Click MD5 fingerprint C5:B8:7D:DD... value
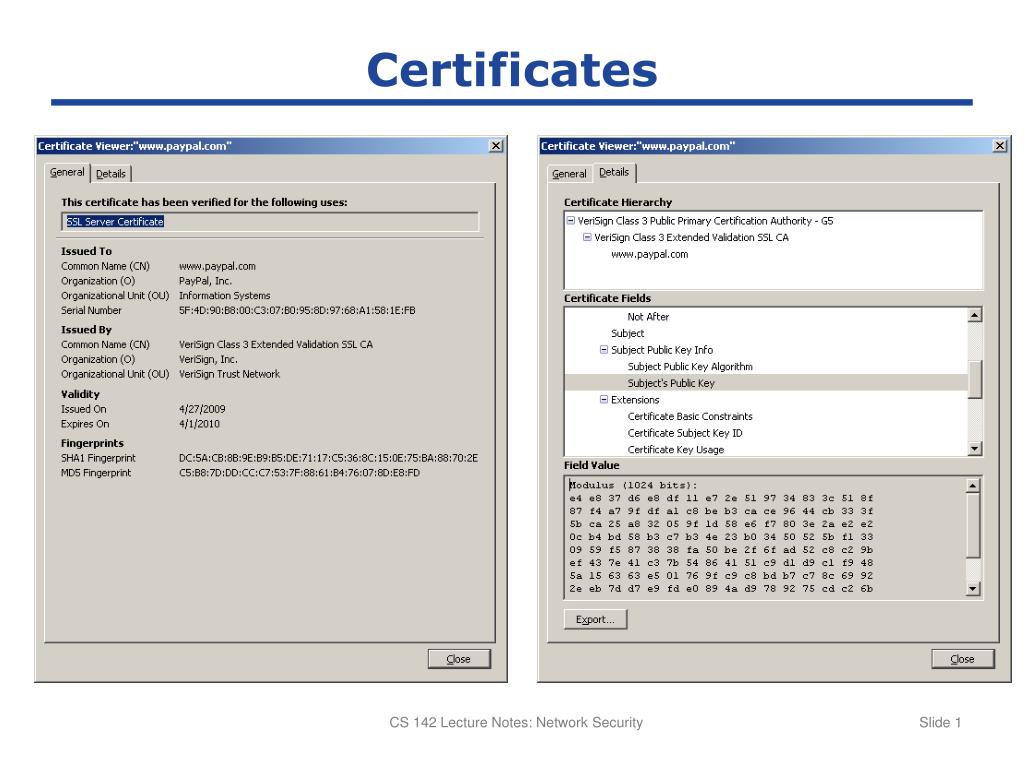This screenshot has height=768, width=1024. pos(300,473)
